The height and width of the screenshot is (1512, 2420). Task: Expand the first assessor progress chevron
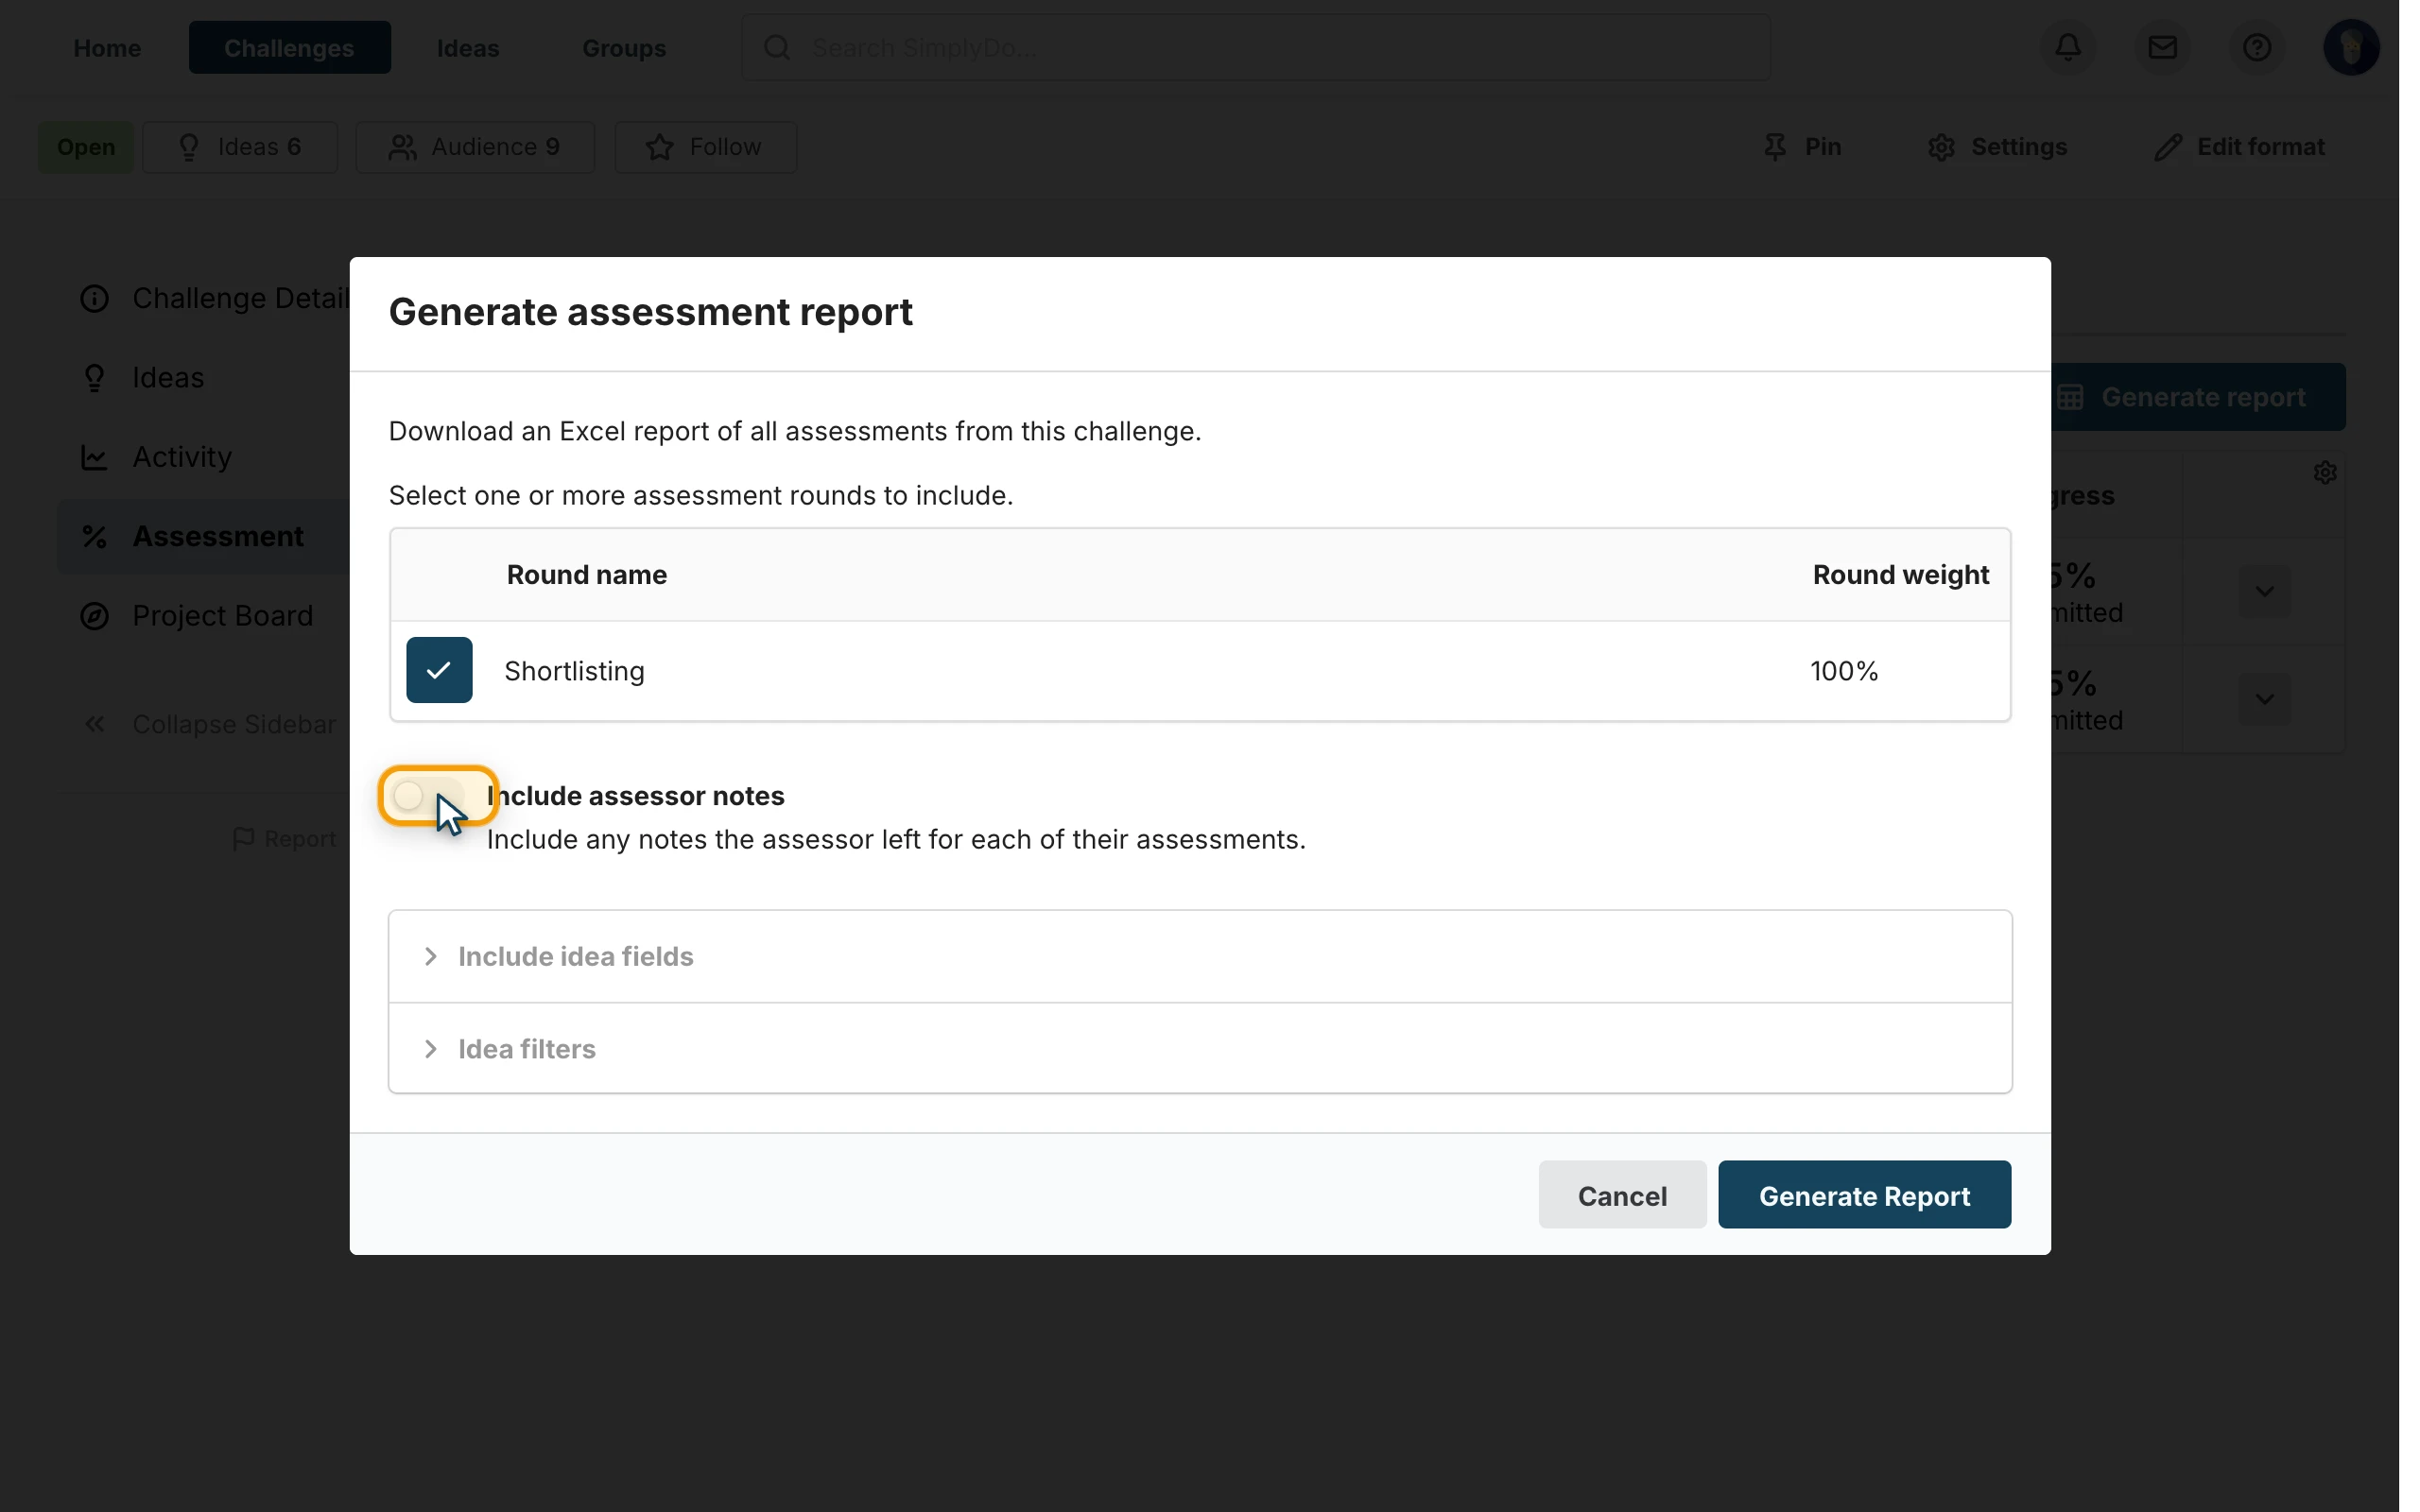click(x=2264, y=591)
